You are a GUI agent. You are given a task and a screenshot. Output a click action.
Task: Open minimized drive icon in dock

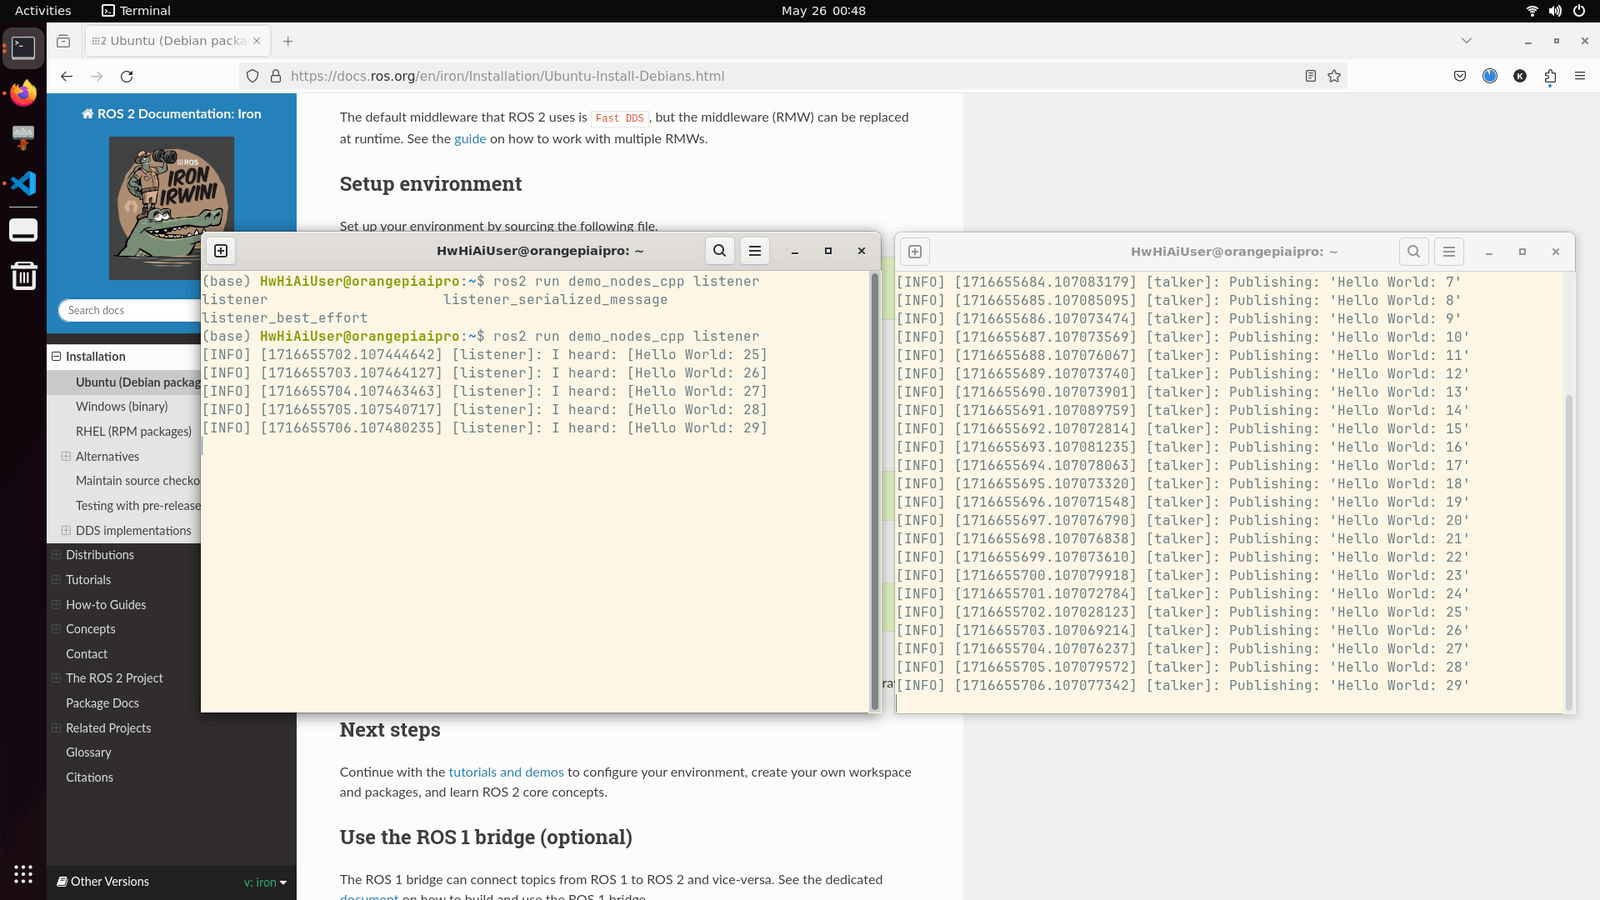[x=23, y=229]
